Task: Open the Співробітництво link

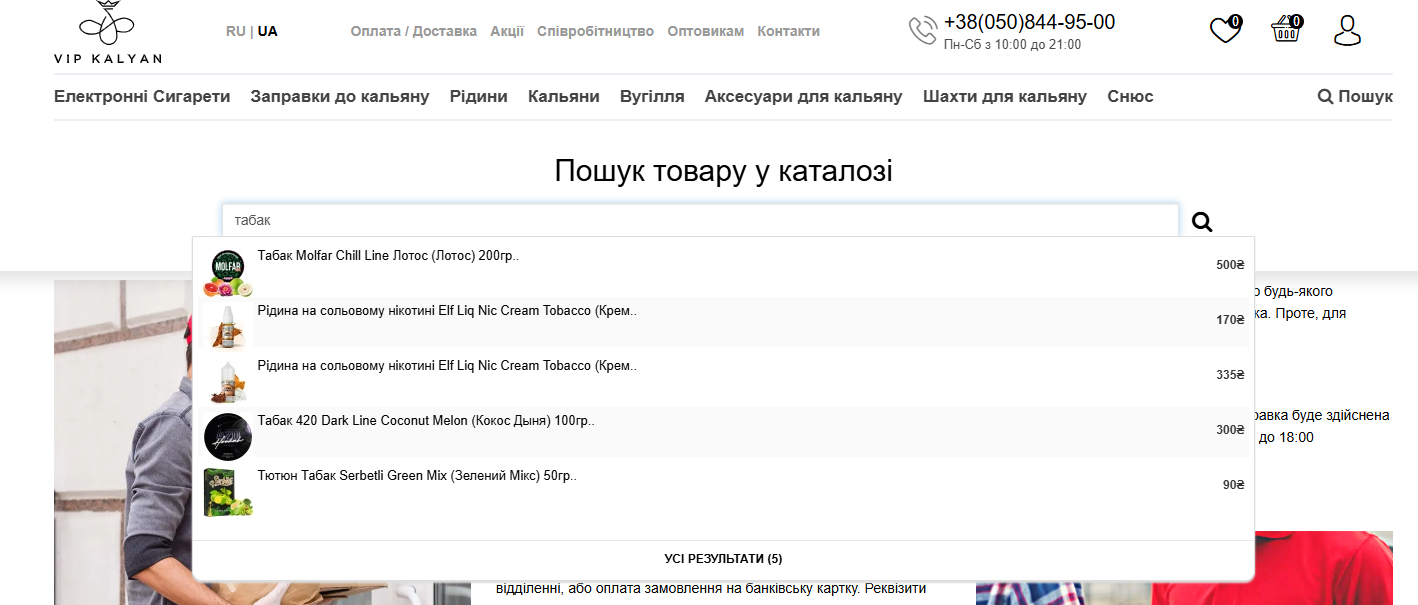Action: [595, 31]
